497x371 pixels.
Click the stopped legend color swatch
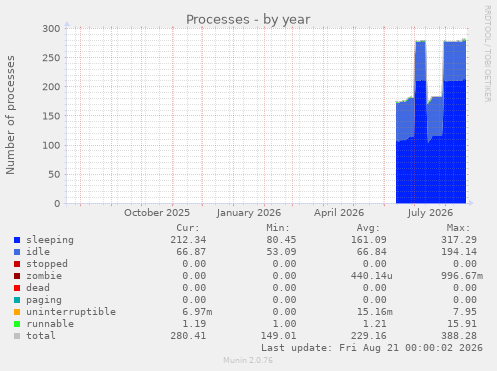coord(17,264)
